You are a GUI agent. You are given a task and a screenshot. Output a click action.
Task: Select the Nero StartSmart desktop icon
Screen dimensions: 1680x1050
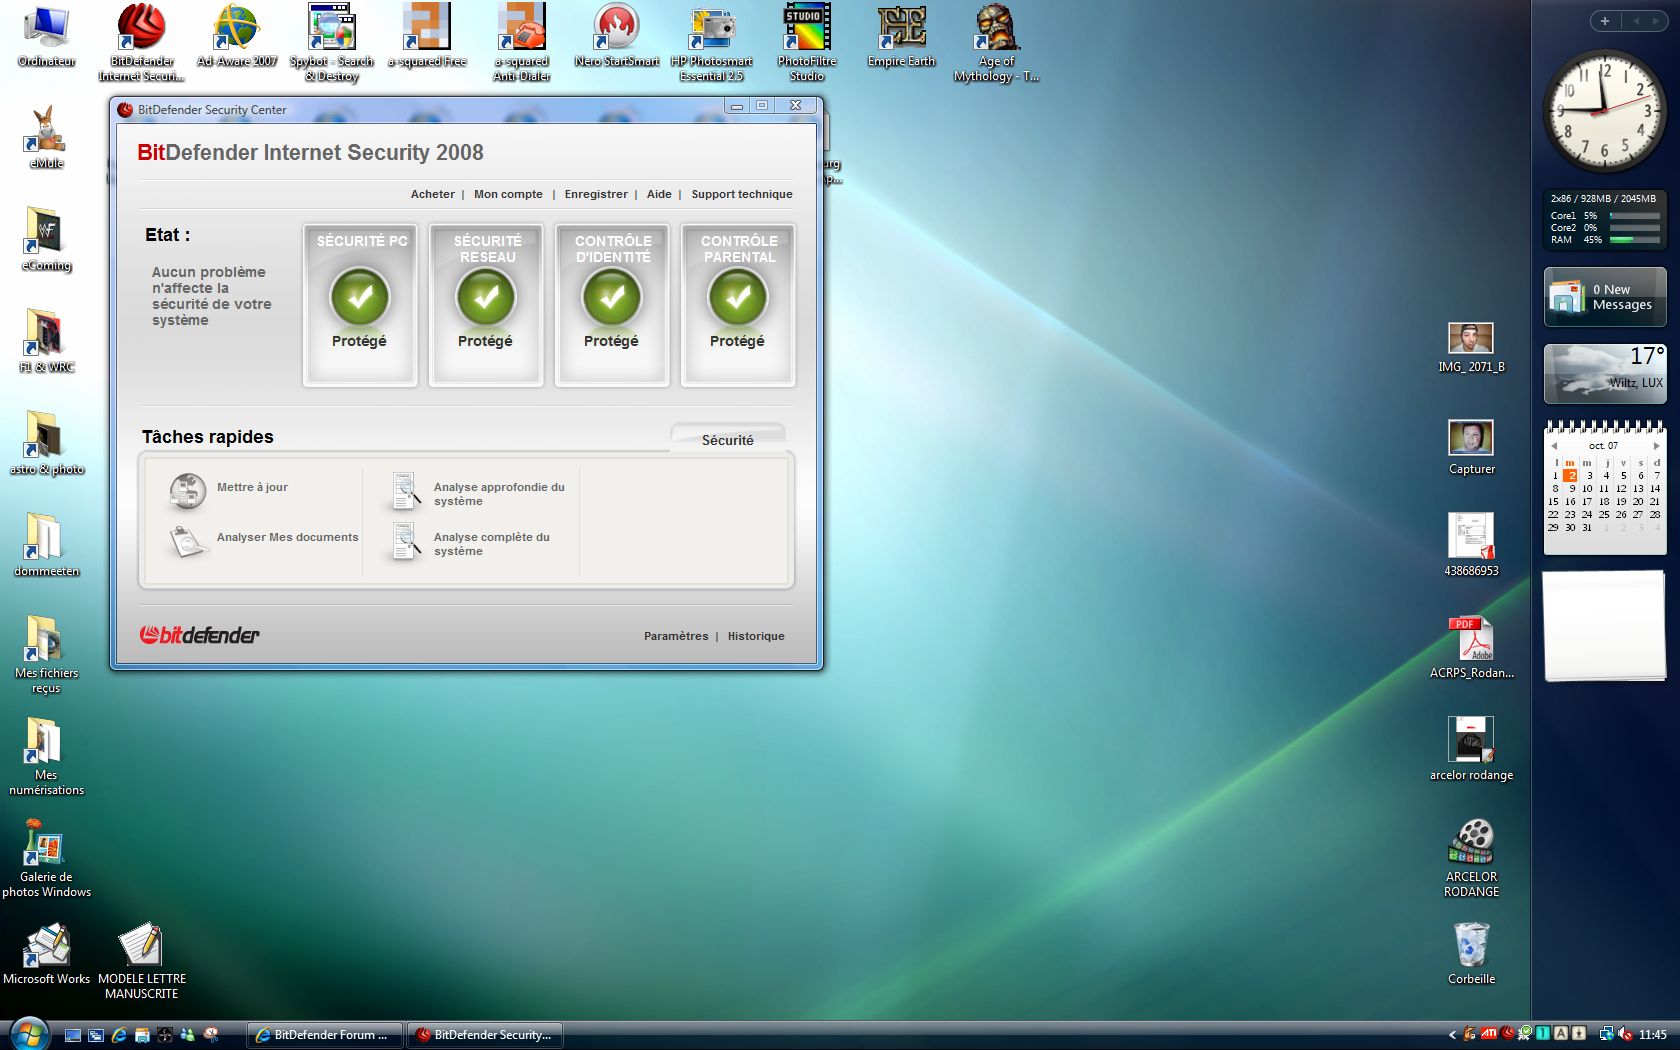617,36
